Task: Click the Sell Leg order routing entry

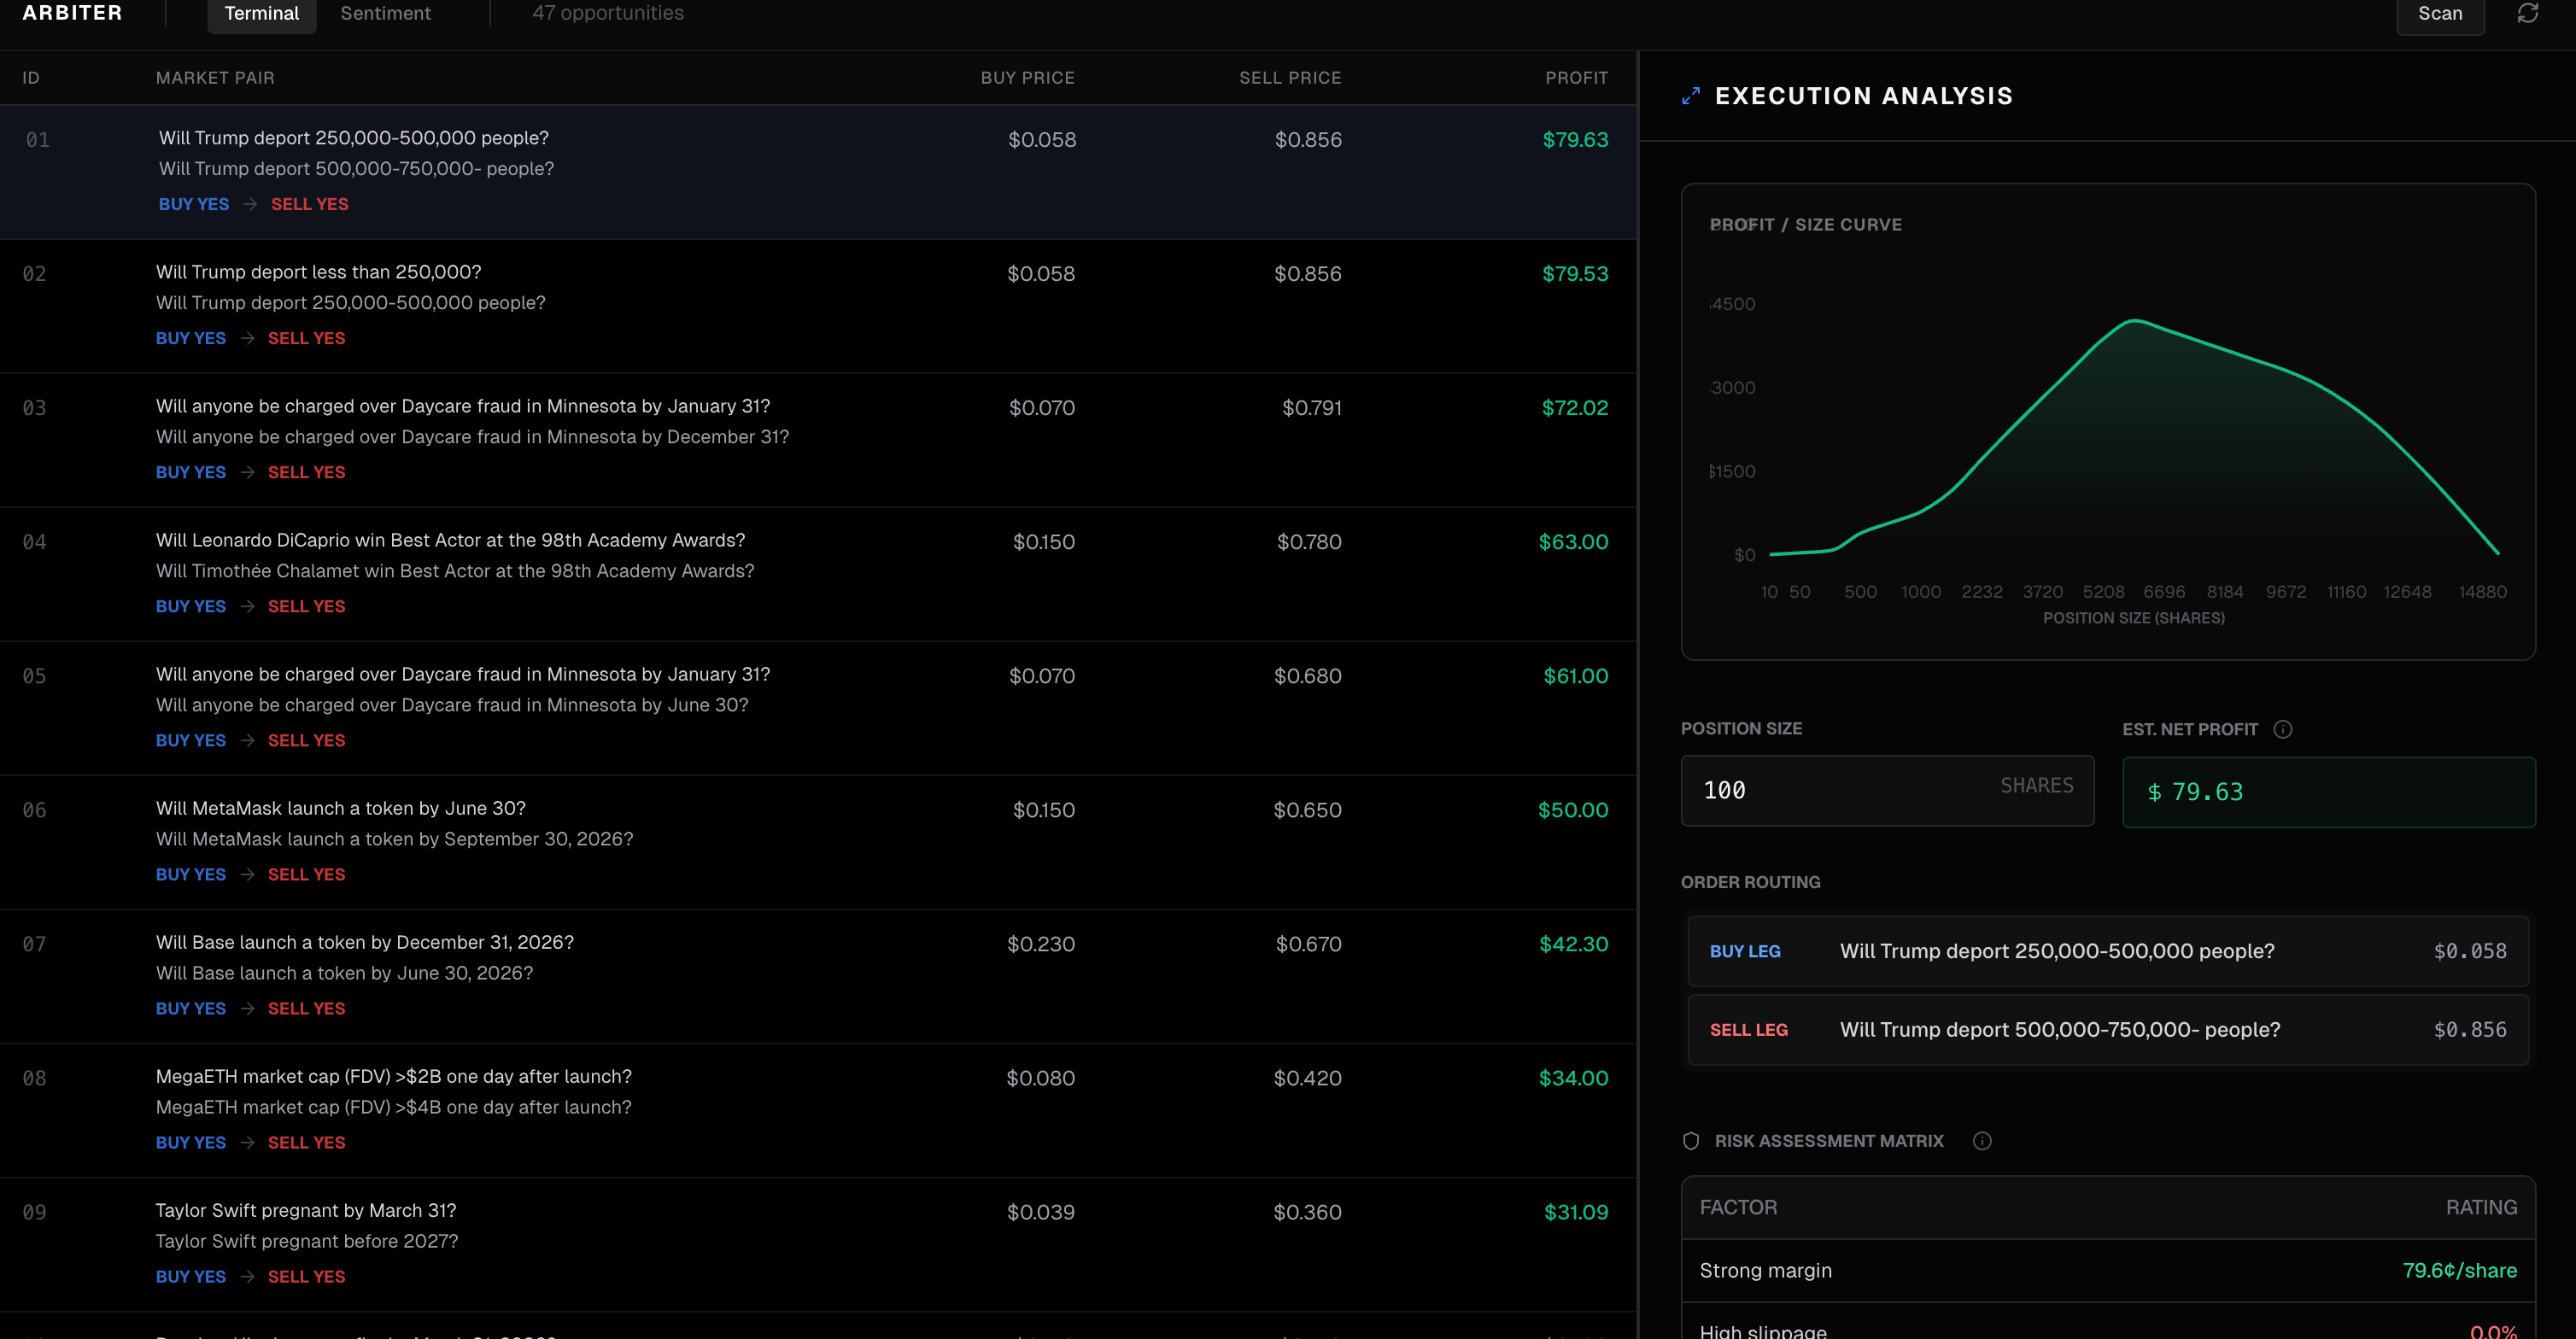Action: 2107,1030
